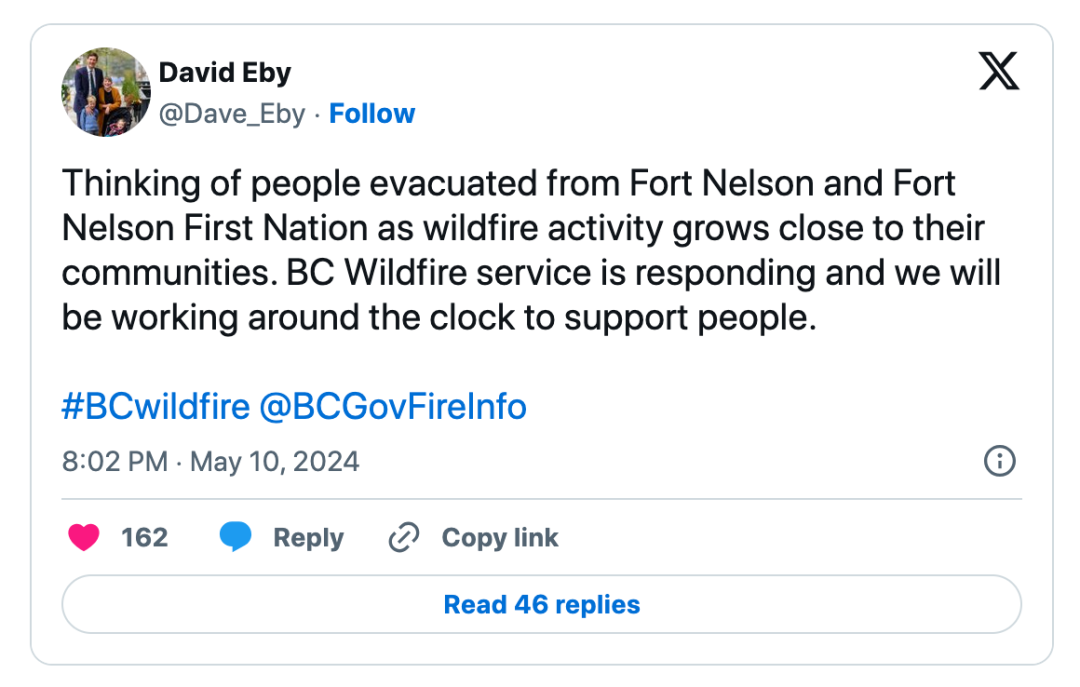Follow the @Dave_Eby account
This screenshot has height=687, width=1080.
(x=372, y=114)
